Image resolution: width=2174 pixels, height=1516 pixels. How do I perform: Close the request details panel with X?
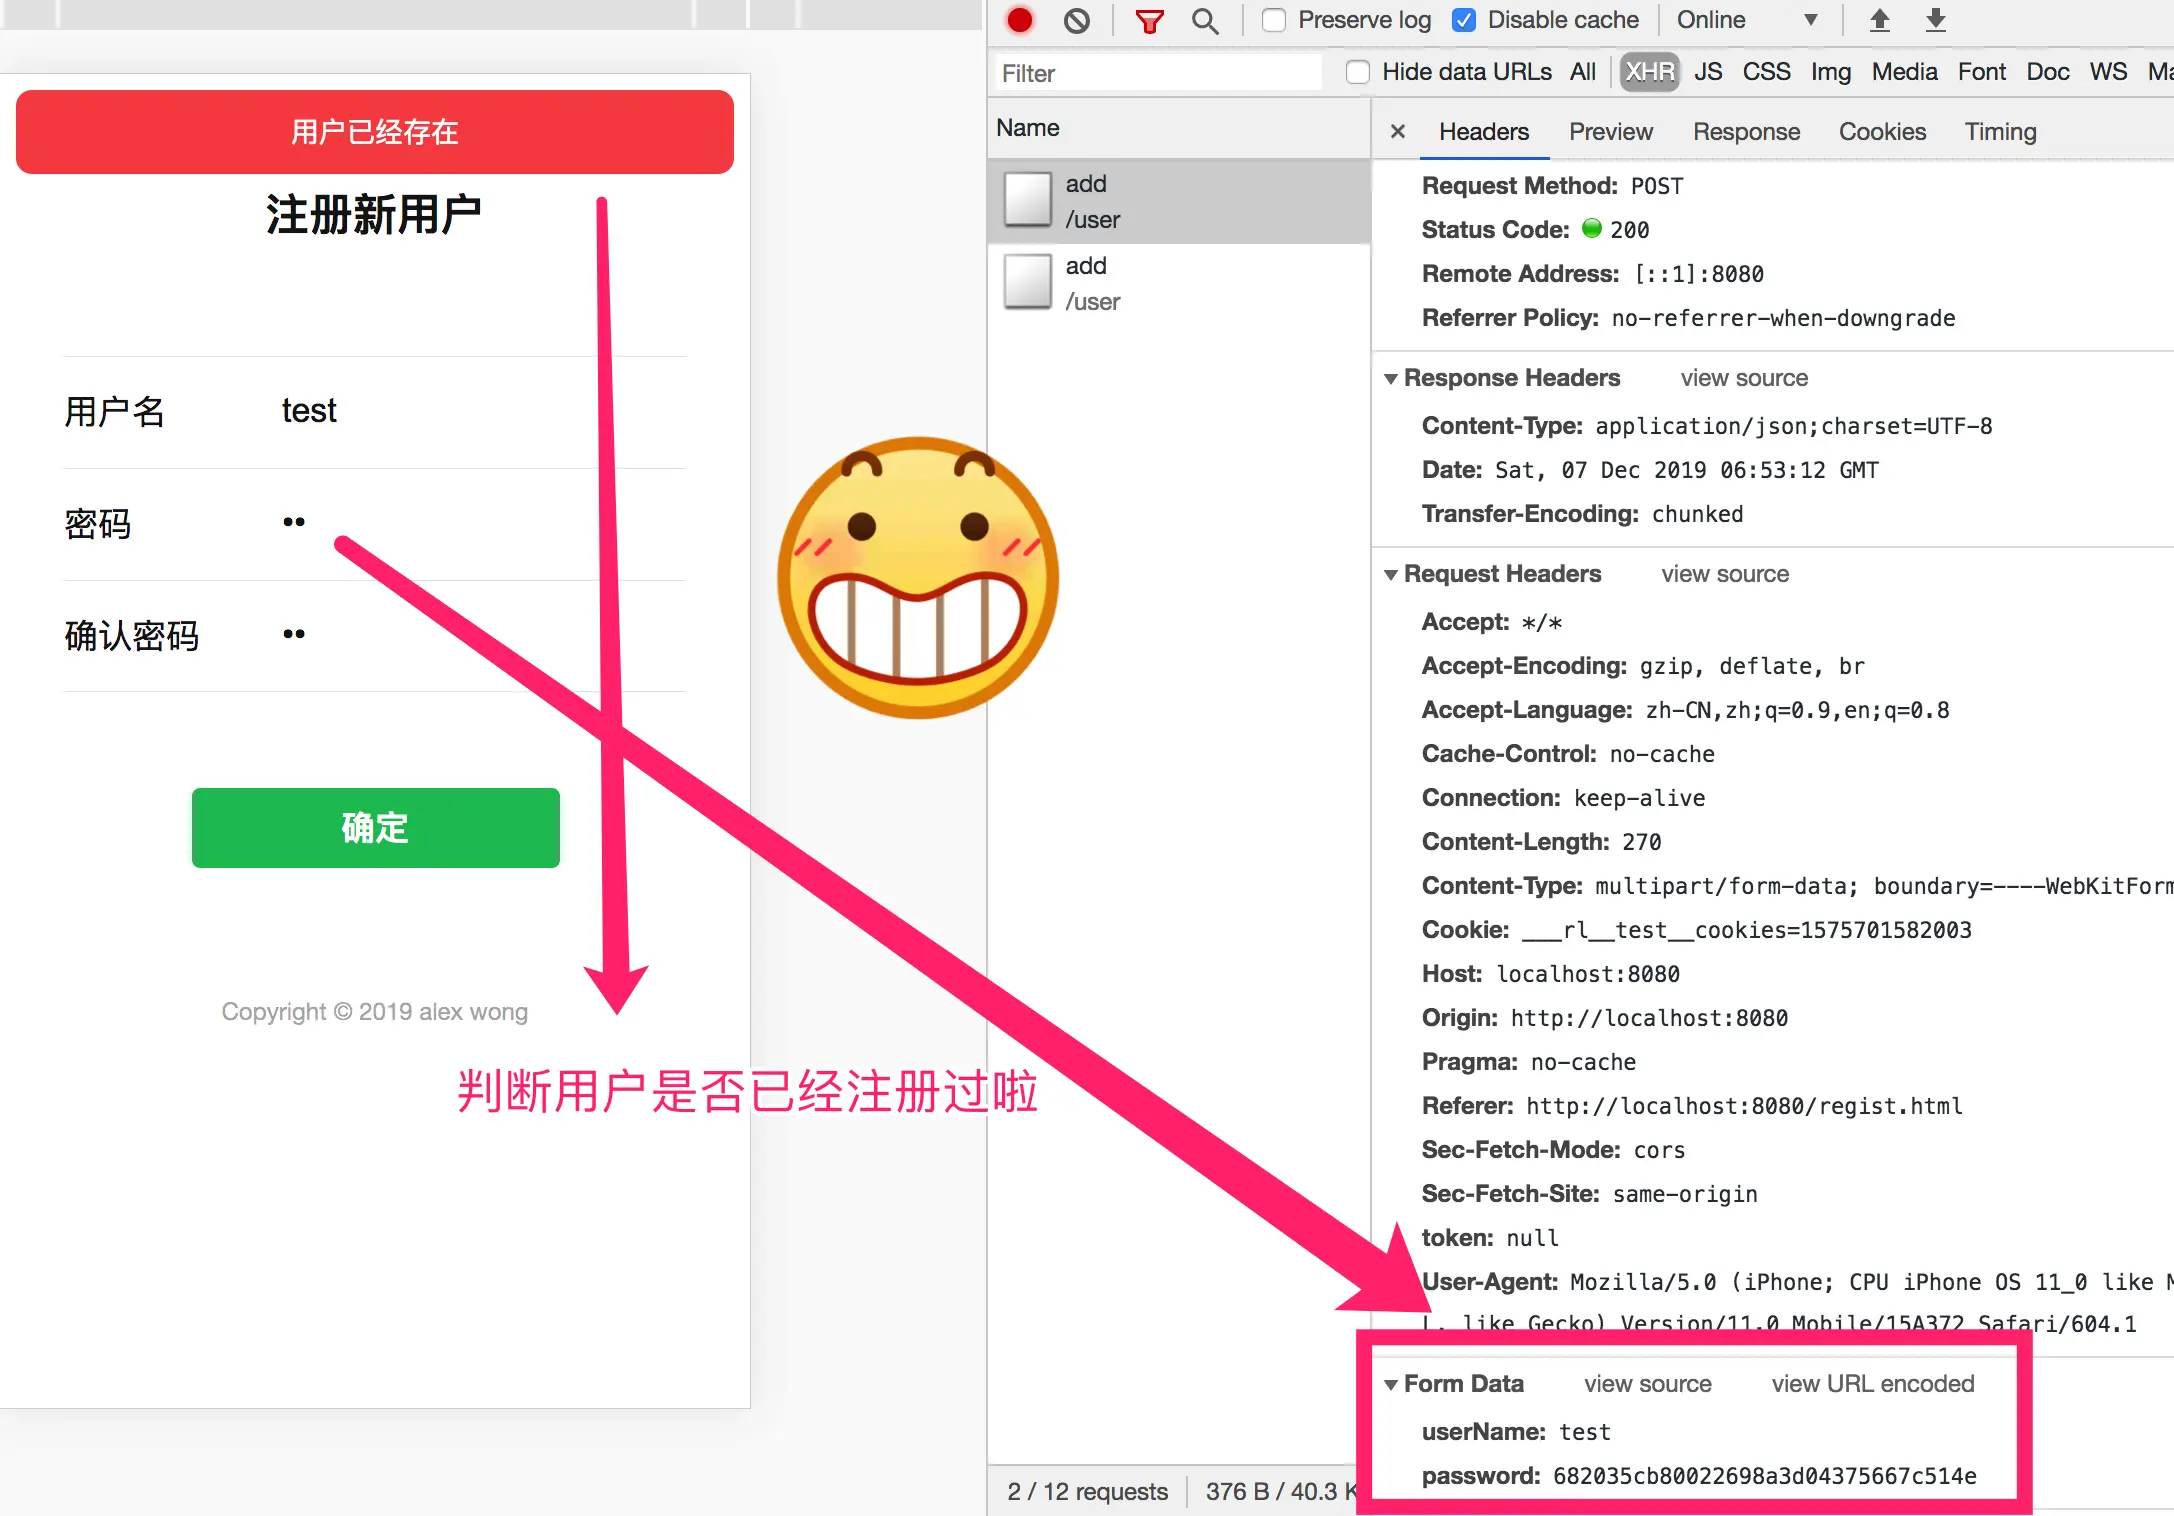1397,131
